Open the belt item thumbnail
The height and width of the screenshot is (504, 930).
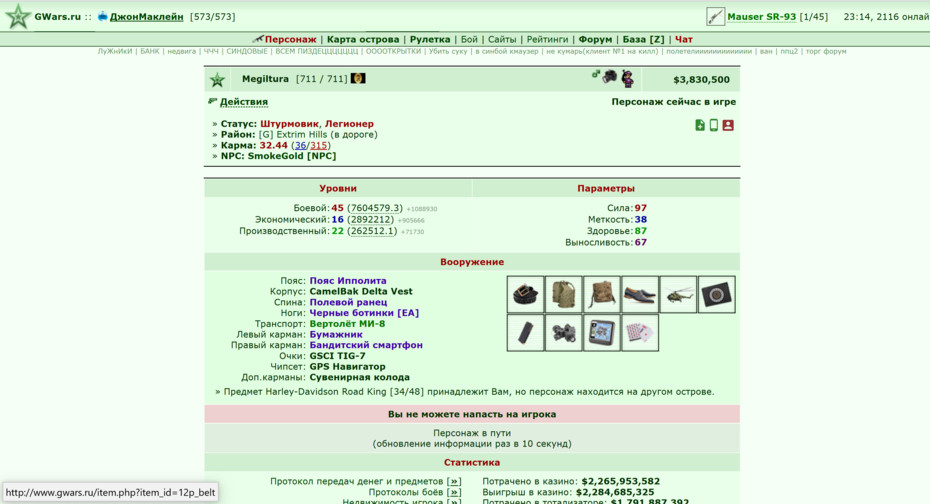point(525,294)
